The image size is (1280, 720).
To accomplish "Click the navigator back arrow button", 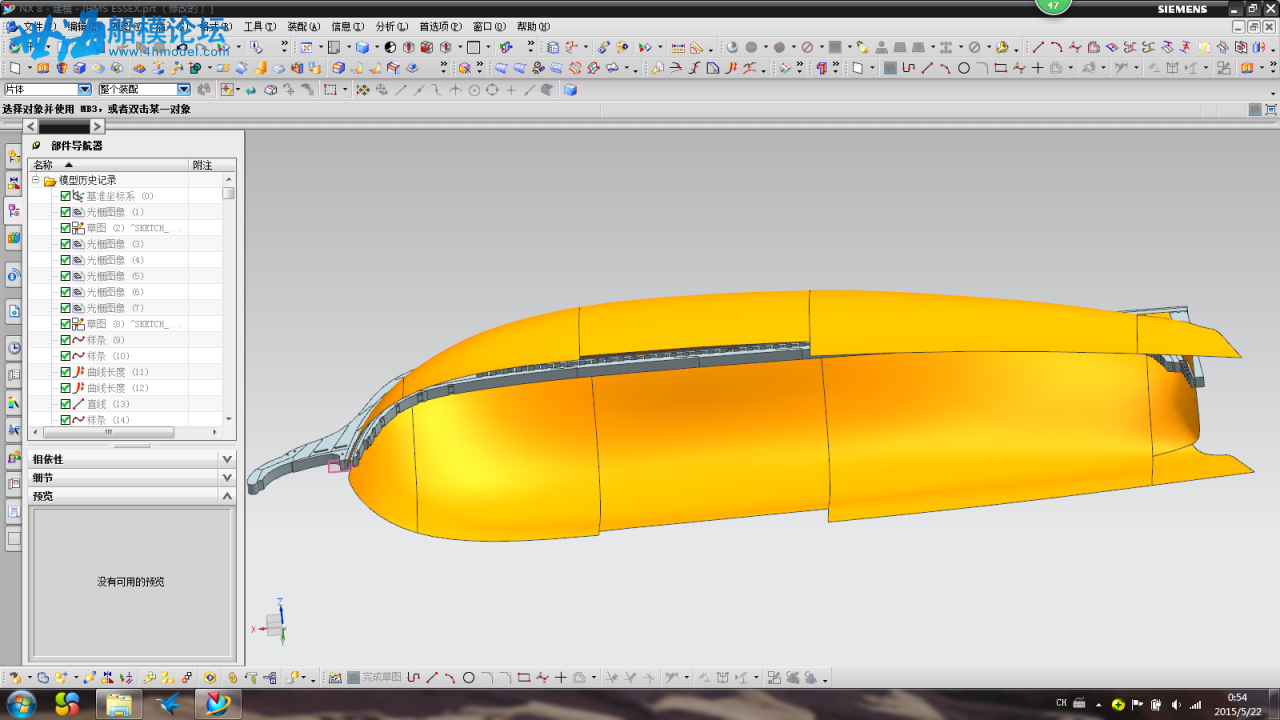I will [x=31, y=126].
